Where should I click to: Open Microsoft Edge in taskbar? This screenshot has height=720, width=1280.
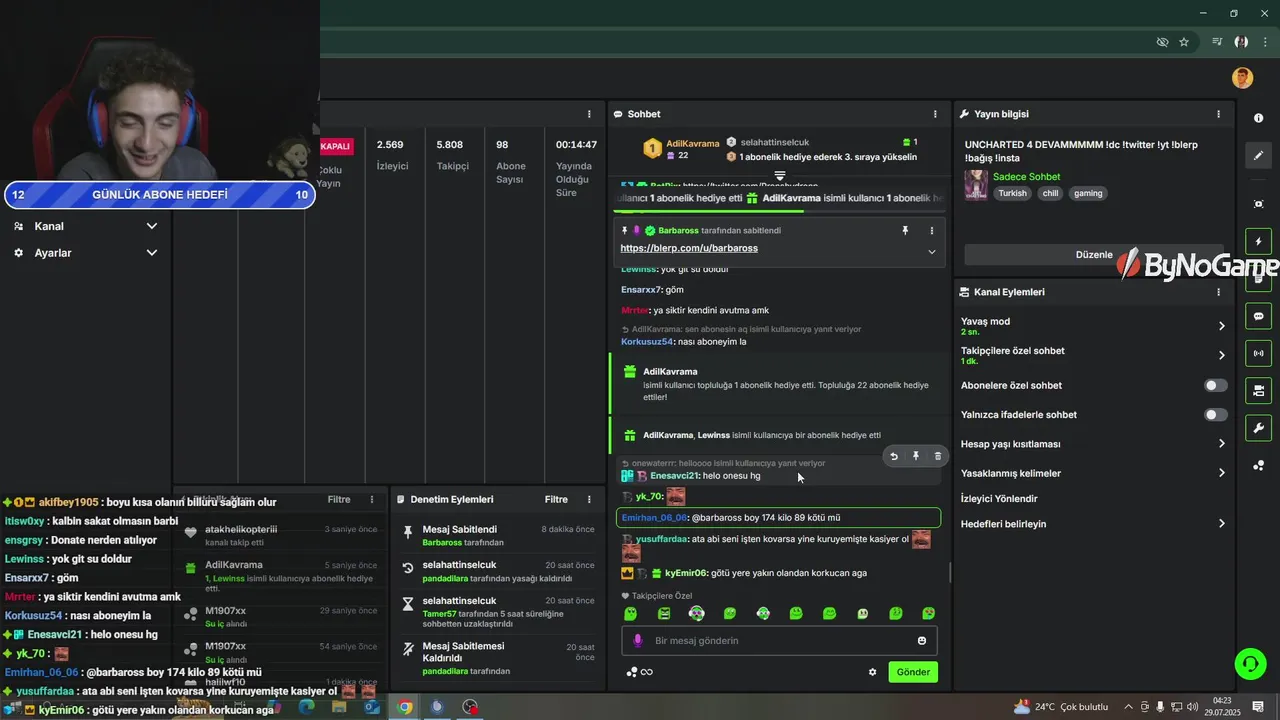coord(306,707)
